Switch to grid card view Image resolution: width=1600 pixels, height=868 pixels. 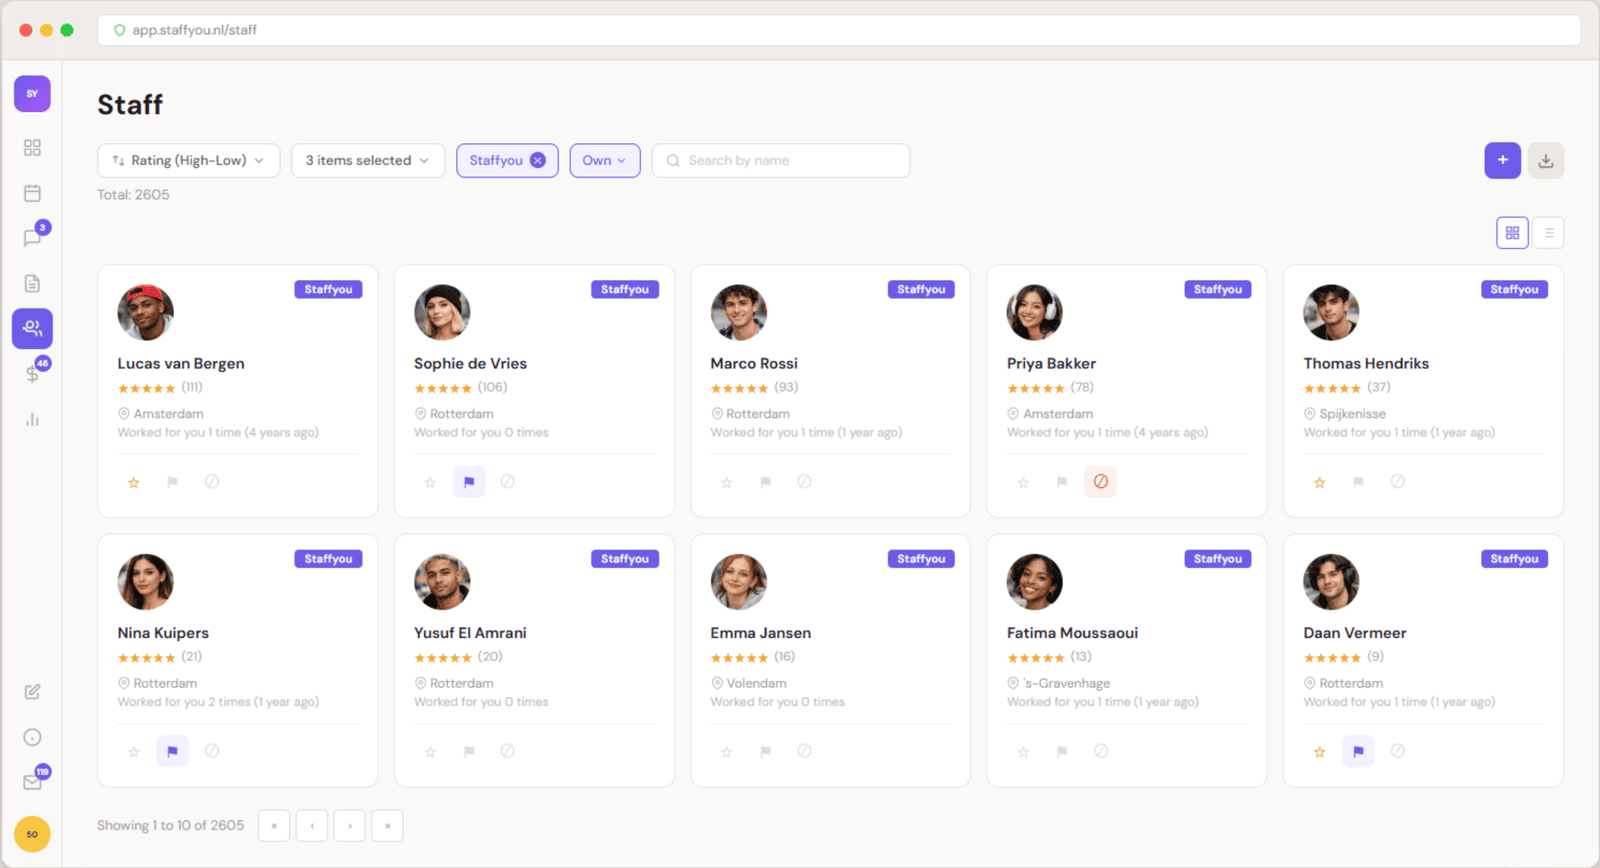(x=1512, y=233)
